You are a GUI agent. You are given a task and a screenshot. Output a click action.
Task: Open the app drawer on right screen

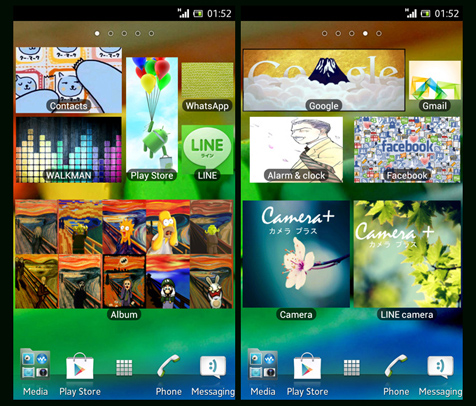click(x=352, y=368)
